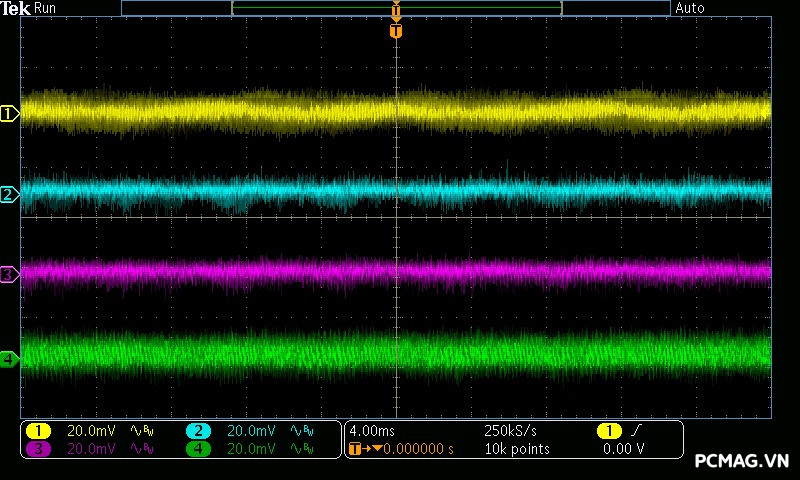Screen dimensions: 800x480
Task: Click the yellow channel 1 ground marker
Action: click(9, 114)
